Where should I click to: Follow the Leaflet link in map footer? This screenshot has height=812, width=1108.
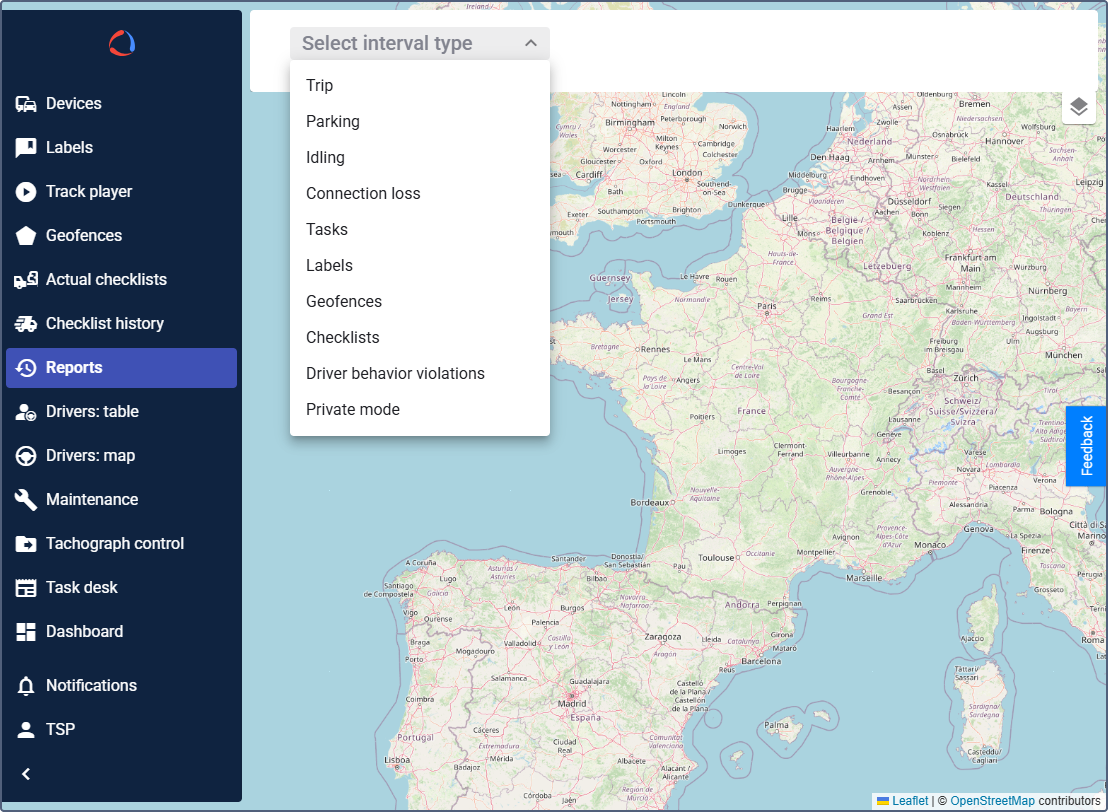click(909, 801)
